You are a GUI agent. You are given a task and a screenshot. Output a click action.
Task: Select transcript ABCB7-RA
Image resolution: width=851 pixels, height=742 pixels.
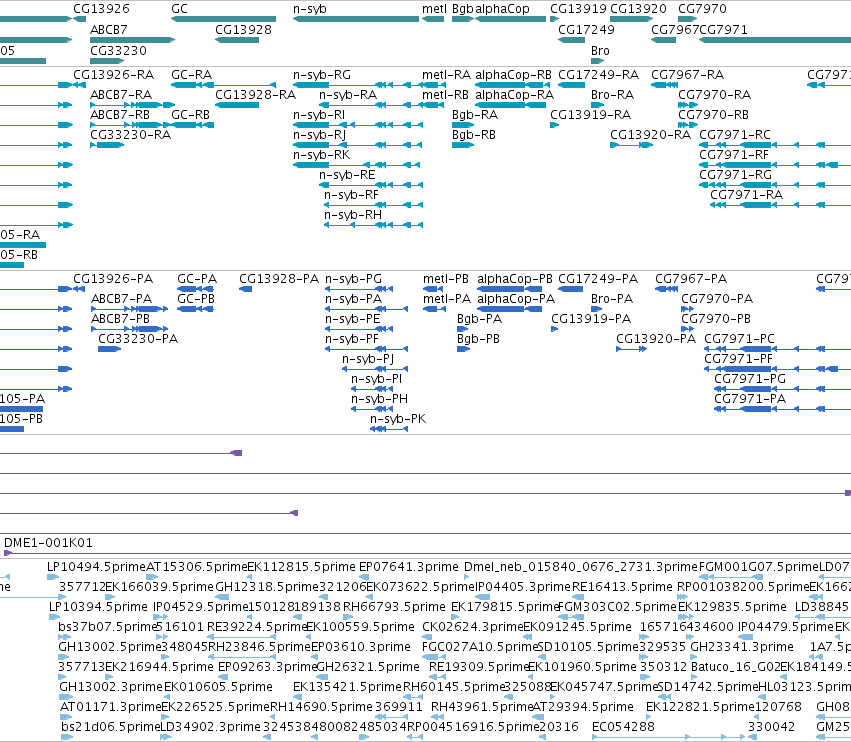121,94
